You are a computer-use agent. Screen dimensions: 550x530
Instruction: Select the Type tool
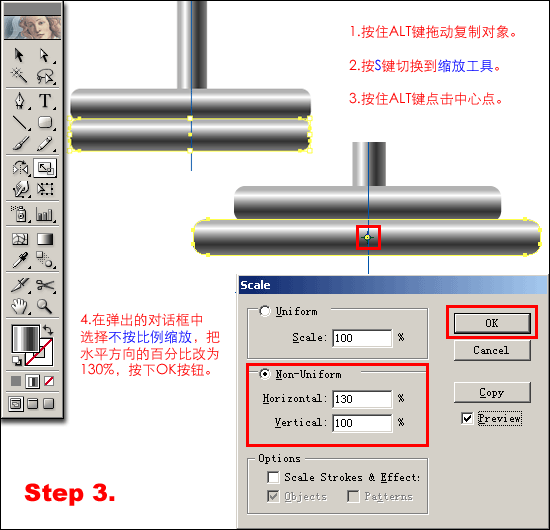coord(45,100)
